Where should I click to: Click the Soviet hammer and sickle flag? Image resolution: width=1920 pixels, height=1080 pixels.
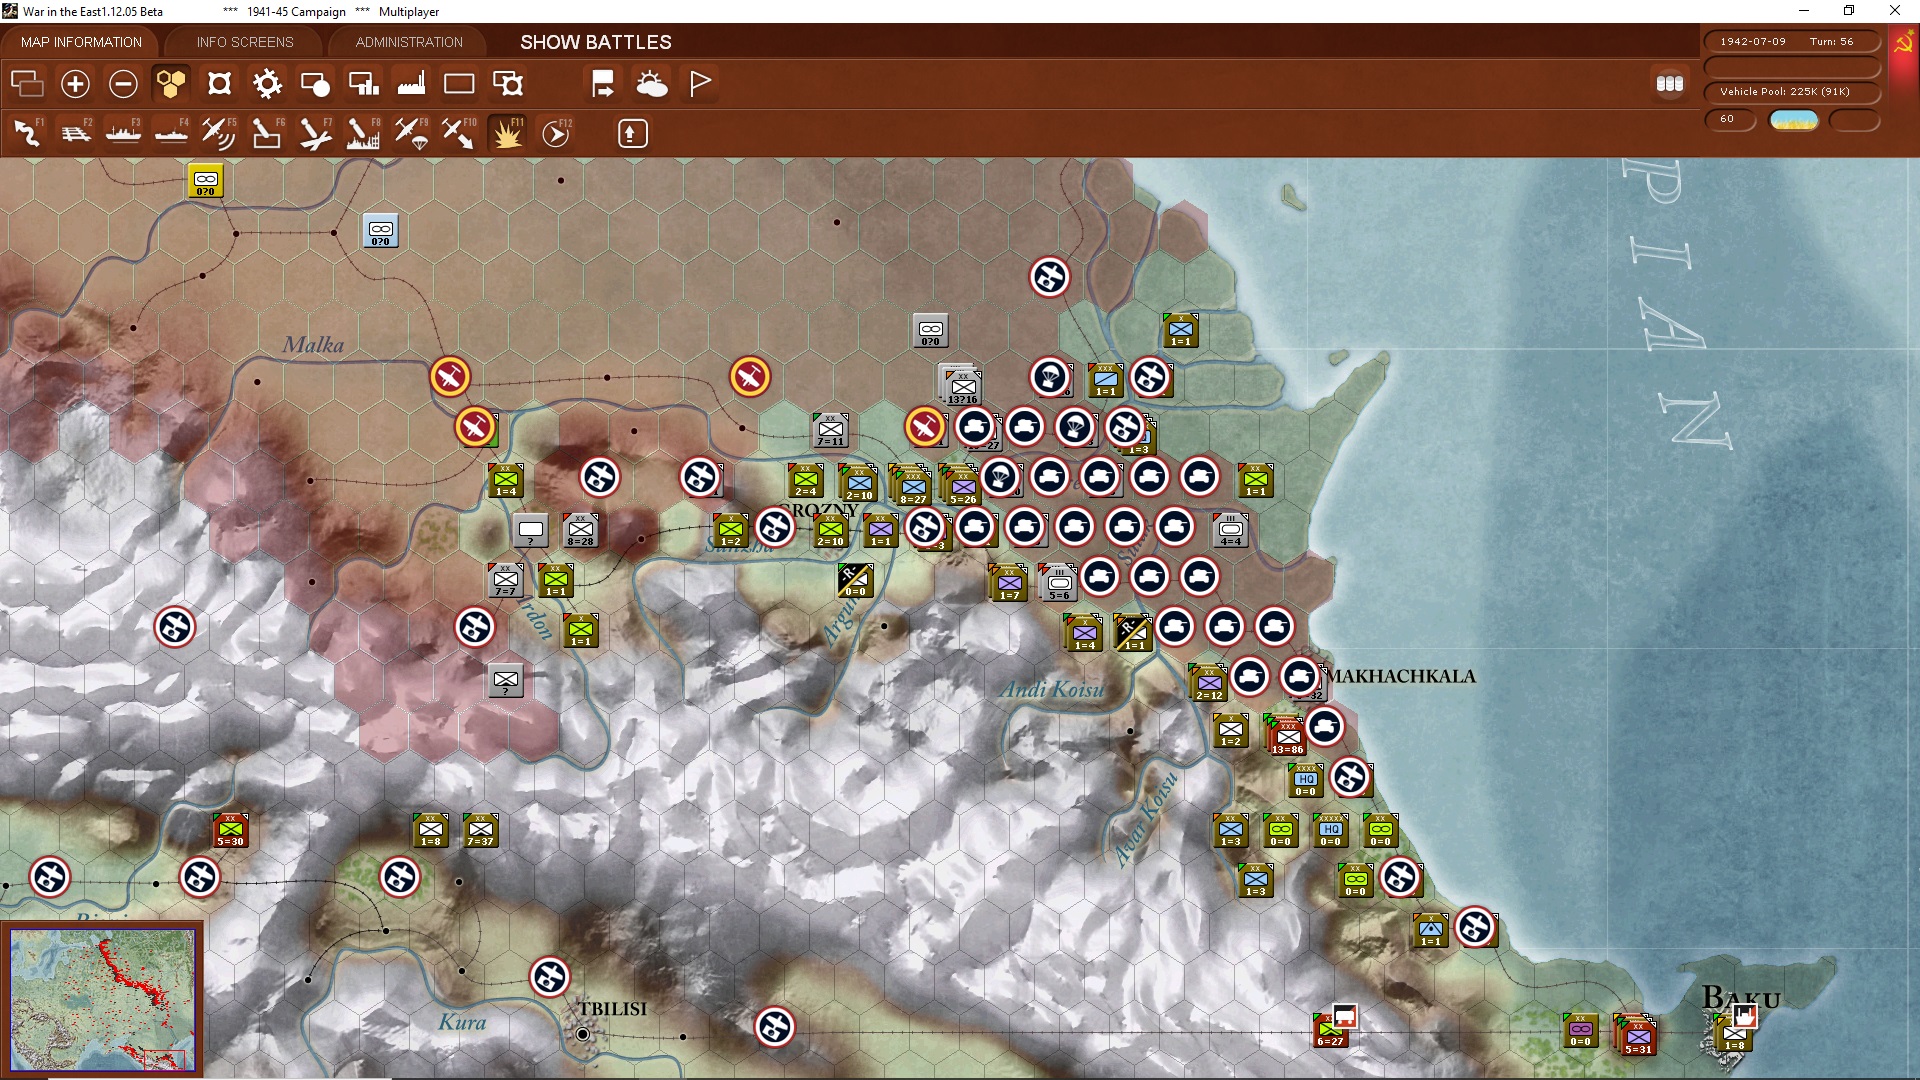[x=1903, y=43]
